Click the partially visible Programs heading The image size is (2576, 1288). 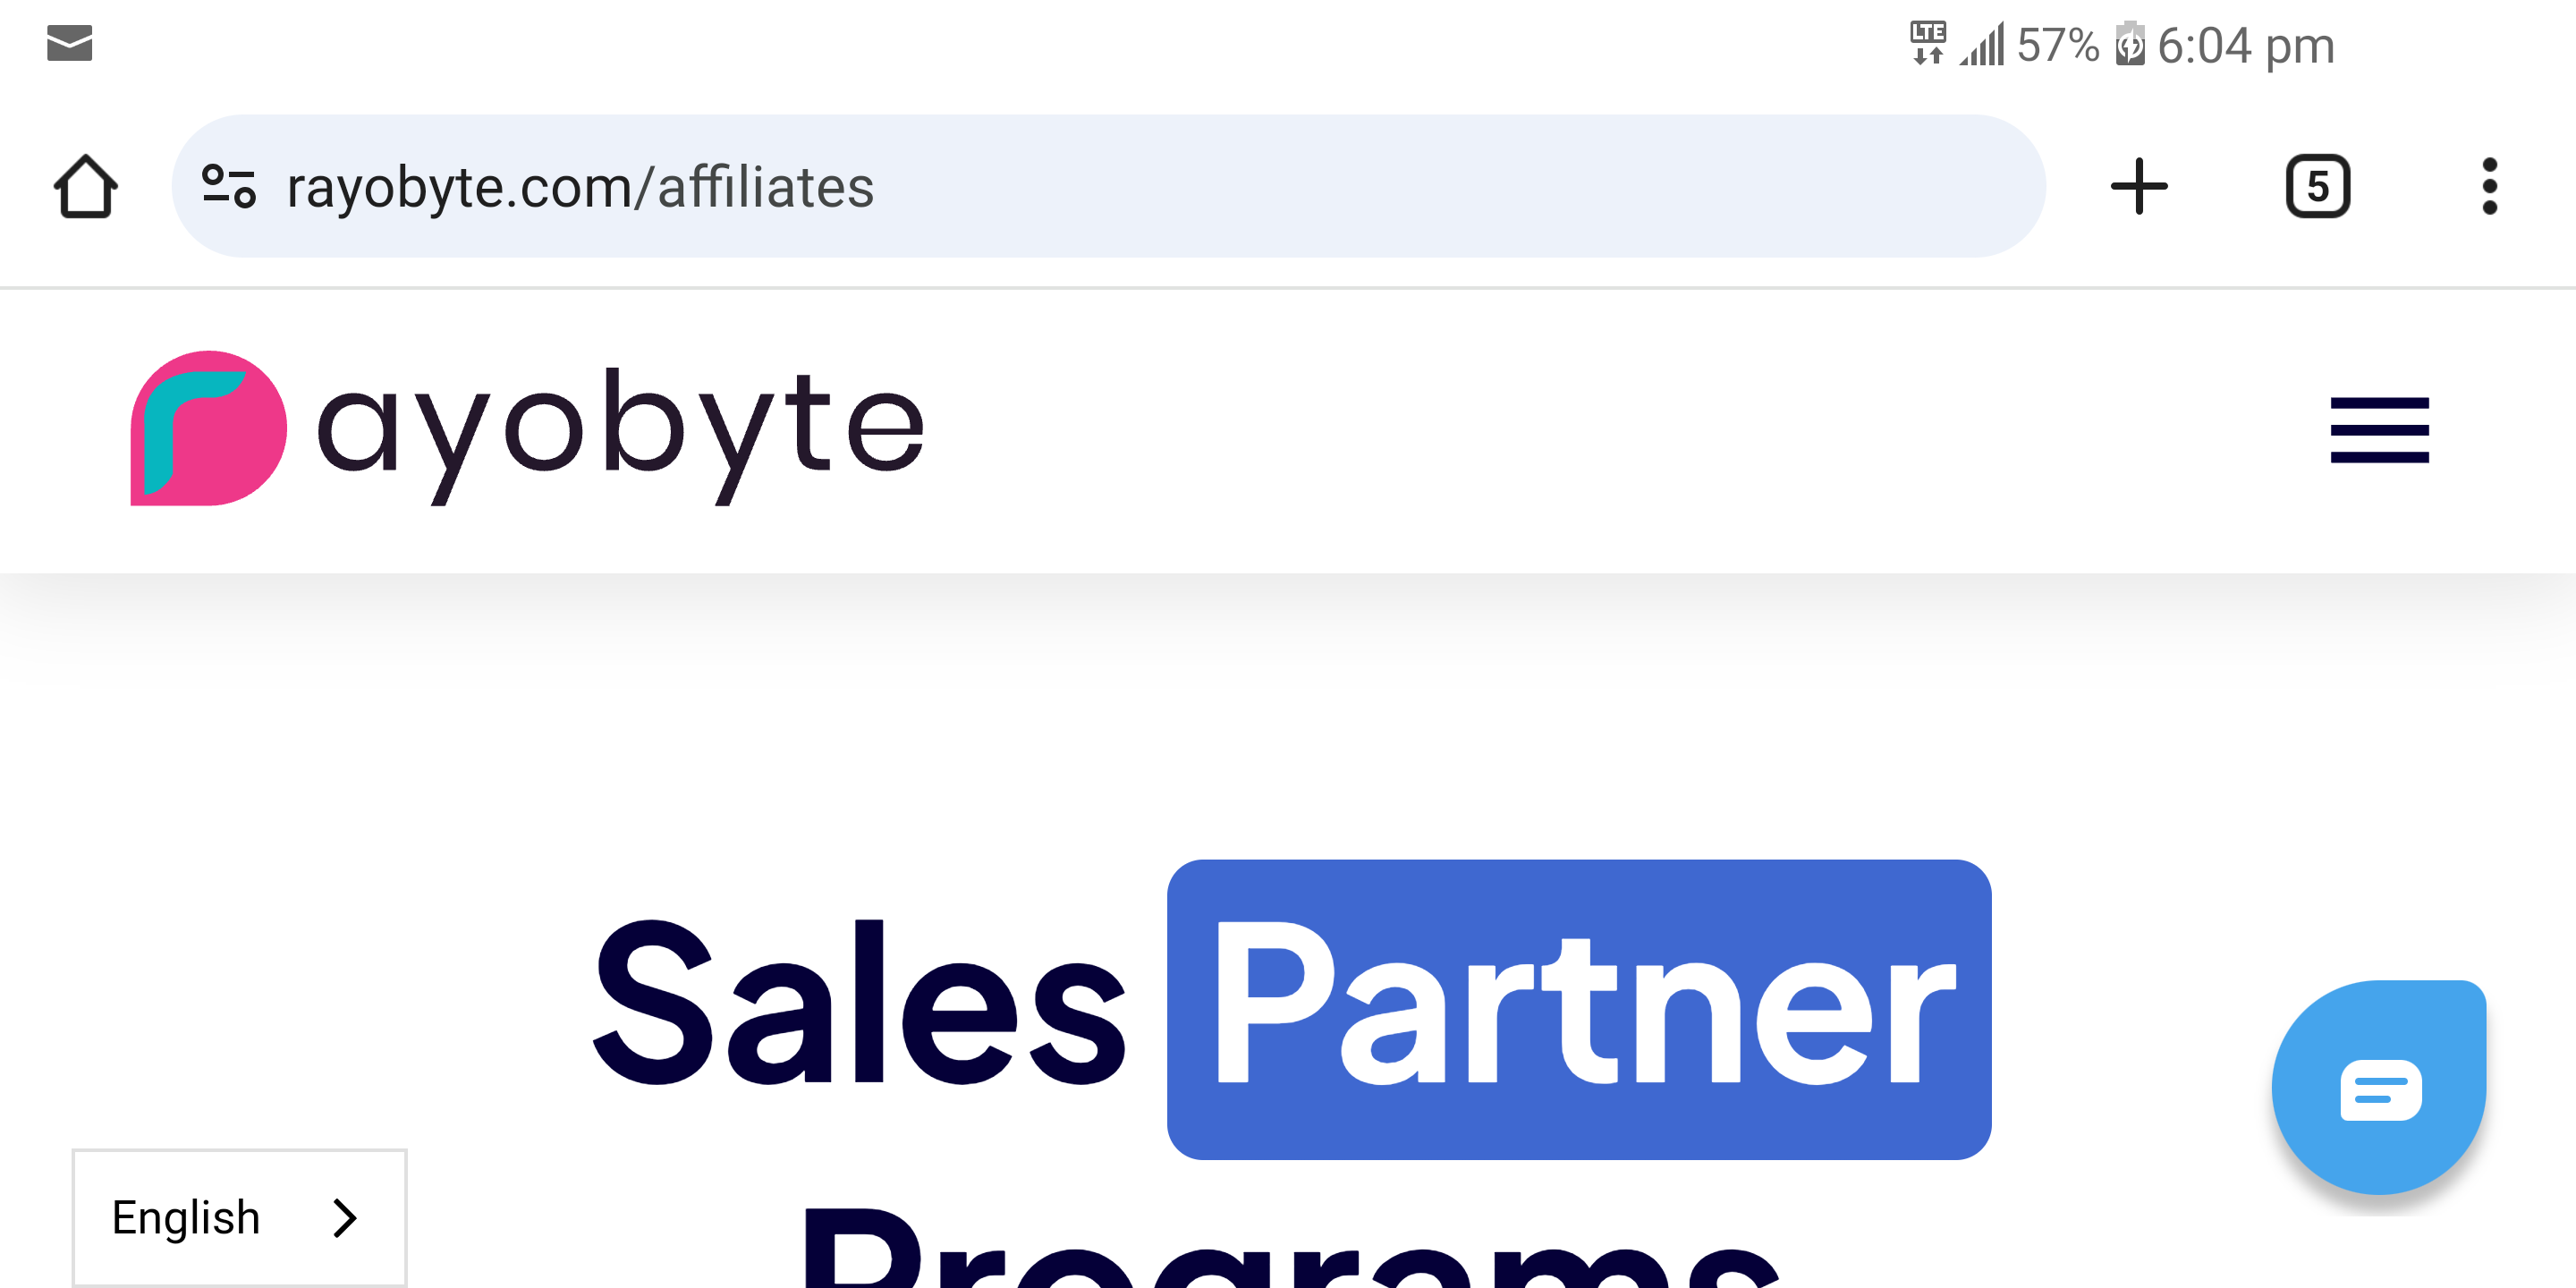[x=1290, y=1248]
